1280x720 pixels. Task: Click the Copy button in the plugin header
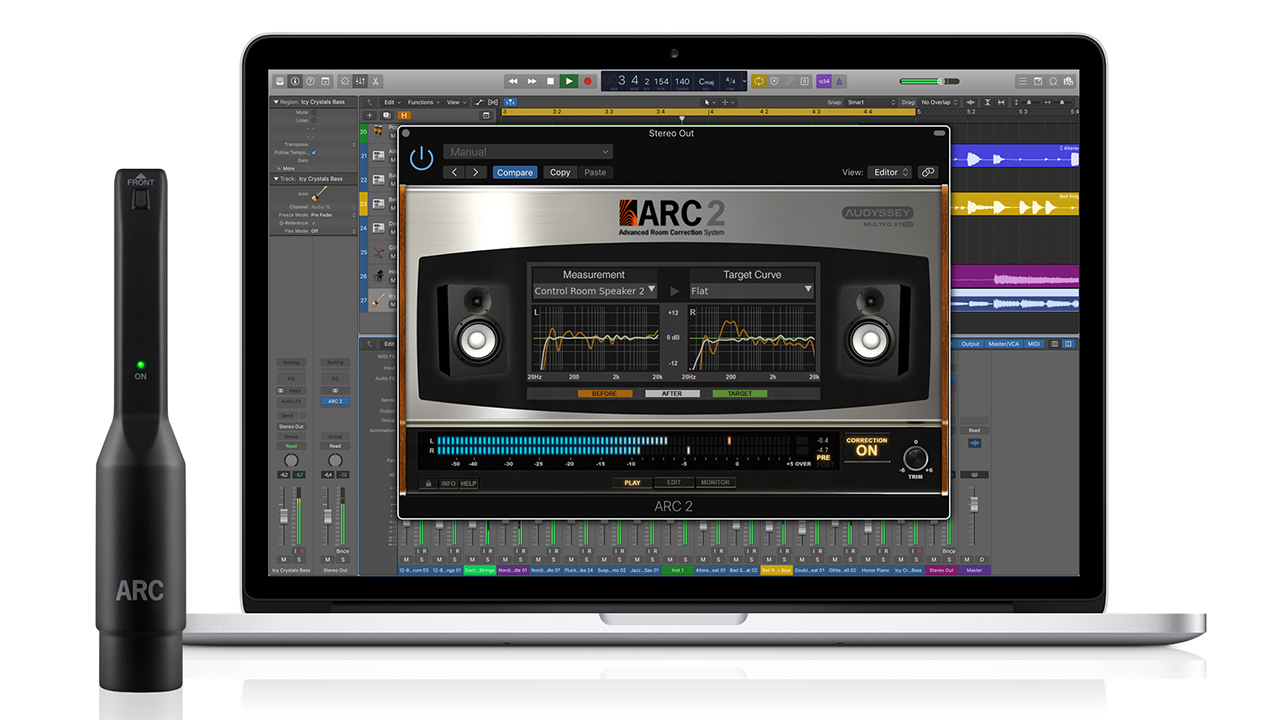click(560, 172)
